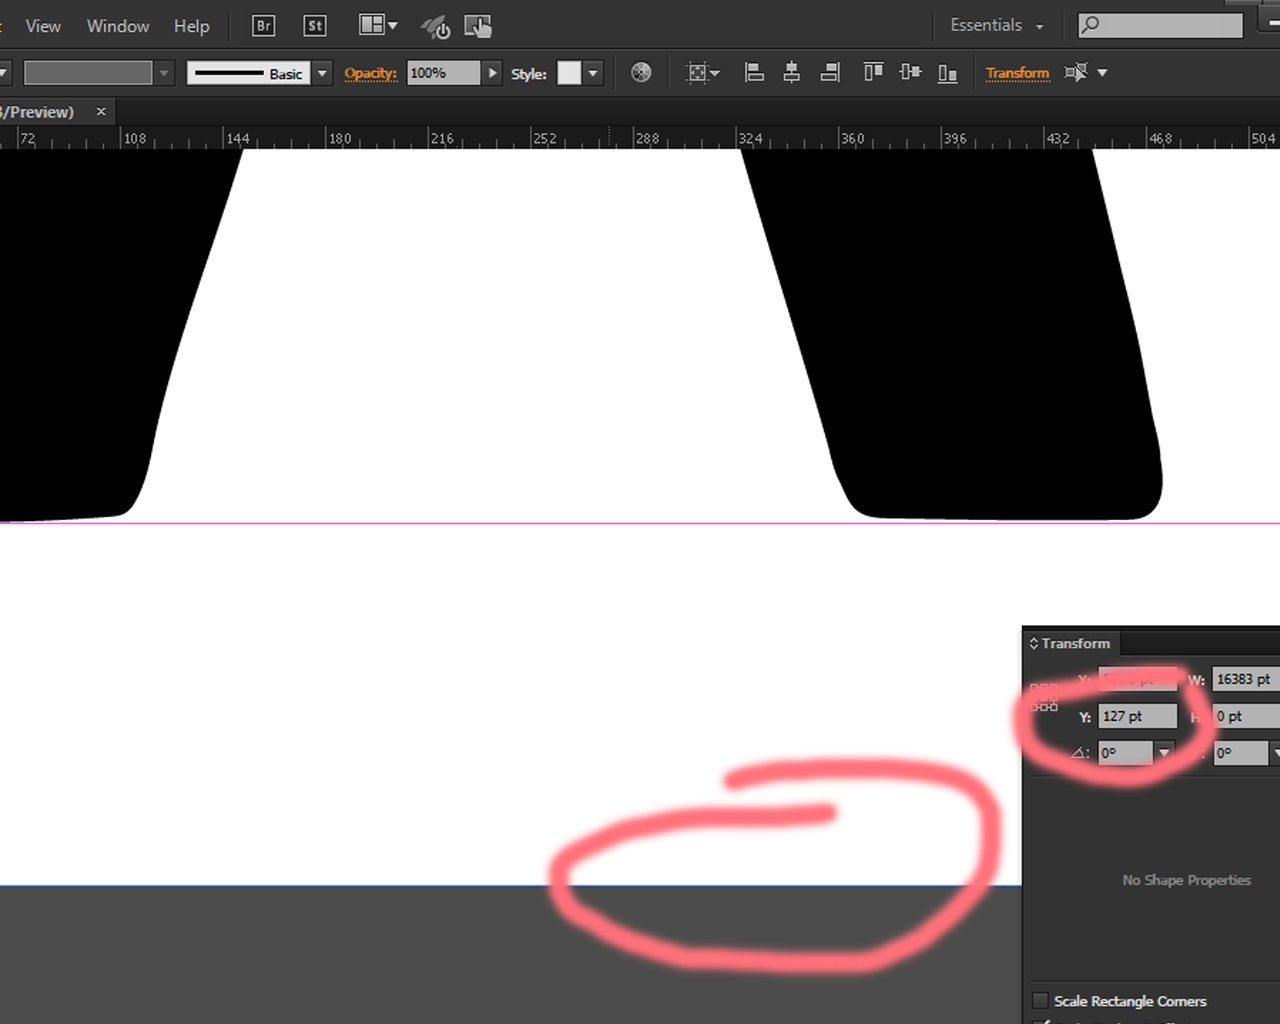Click the rotate angle icon in Transform

click(x=1081, y=753)
